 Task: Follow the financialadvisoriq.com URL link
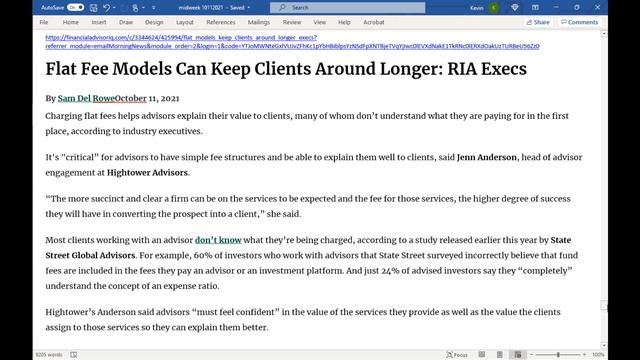tap(292, 42)
